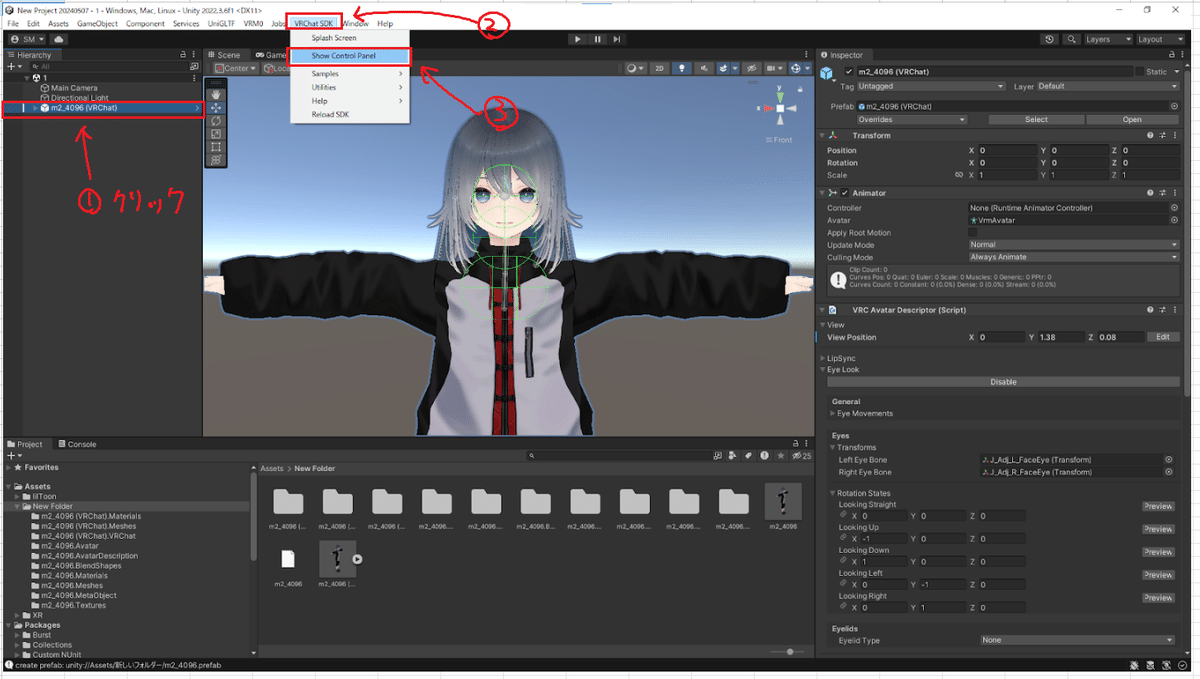Viewport: 1200px width, 679px height.
Task: Open the Culling Mode dropdown
Action: [x=1074, y=257]
